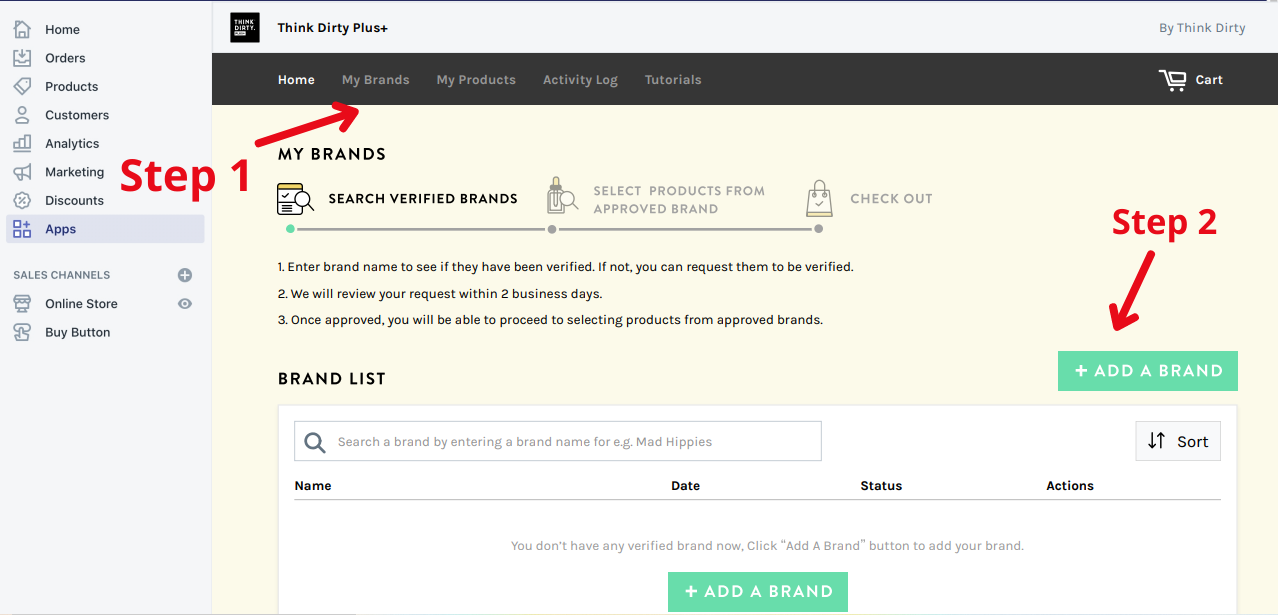Click Add A Brand button below empty table
The height and width of the screenshot is (615, 1278).
pyautogui.click(x=758, y=592)
